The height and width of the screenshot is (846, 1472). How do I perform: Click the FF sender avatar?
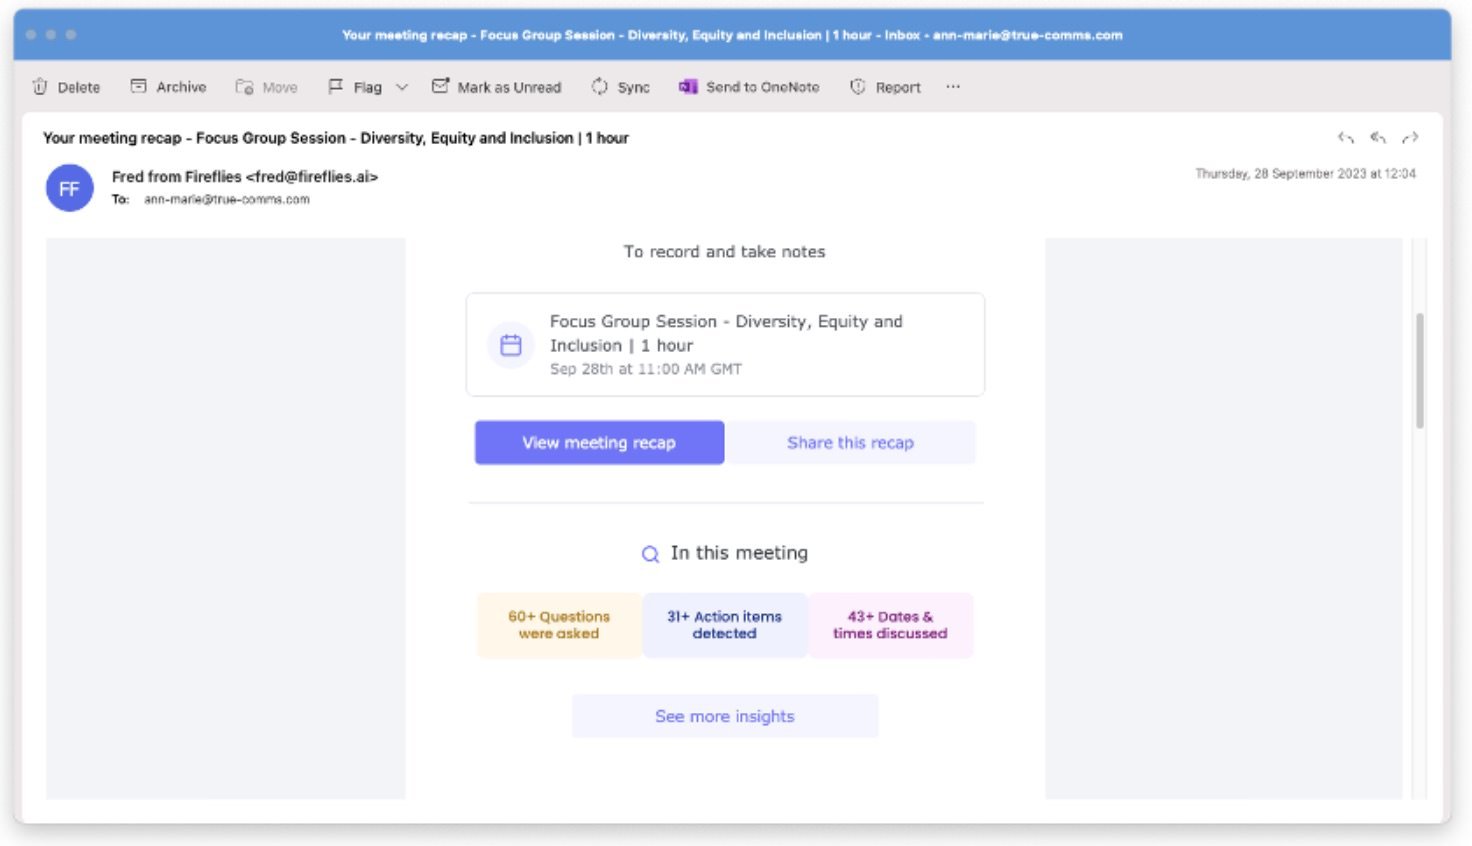tap(70, 188)
